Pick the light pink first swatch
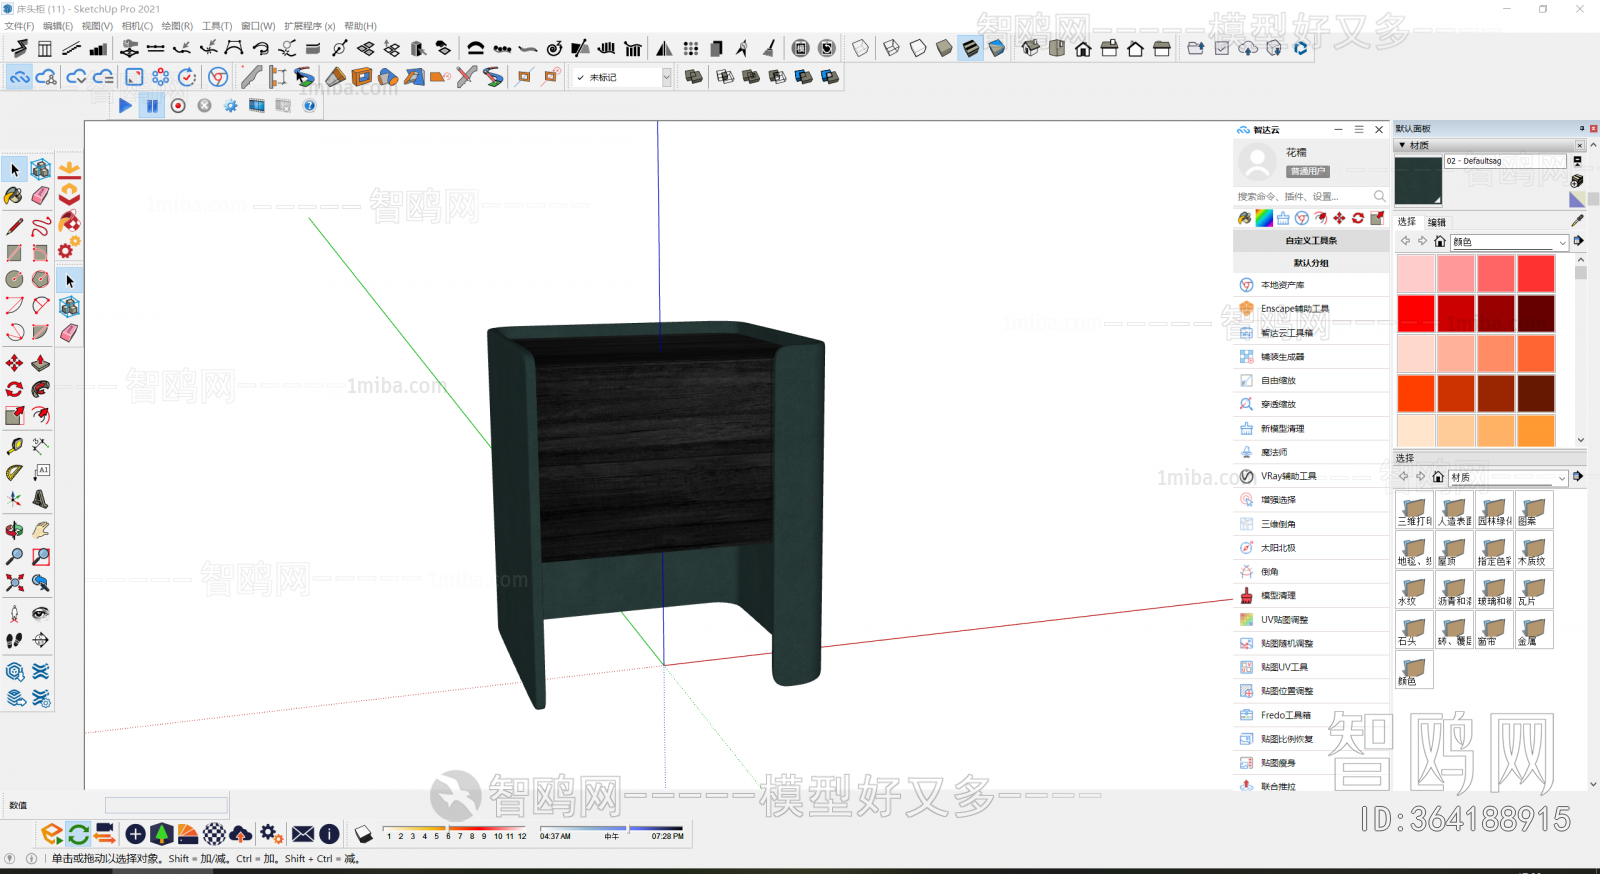1600x874 pixels. [x=1416, y=274]
